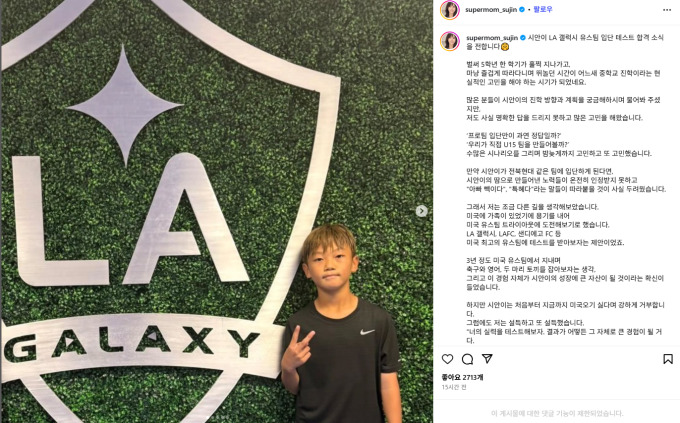Click the verified badge in the post header
Image resolution: width=680 pixels, height=423 pixels.
point(522,10)
